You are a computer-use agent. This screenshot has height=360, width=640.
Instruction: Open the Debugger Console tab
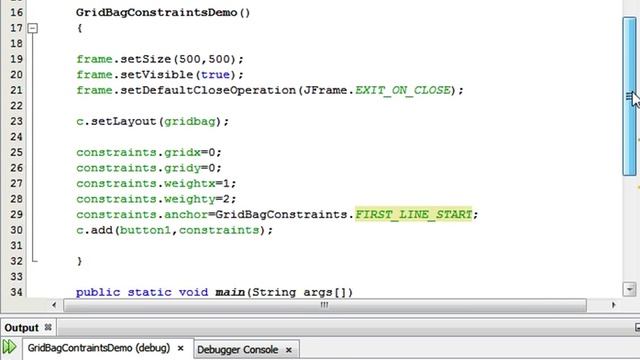click(238, 350)
